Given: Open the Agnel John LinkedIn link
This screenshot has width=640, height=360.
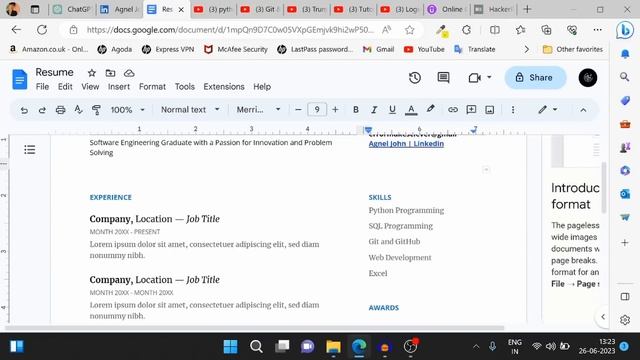Looking at the screenshot, I should pos(406,144).
